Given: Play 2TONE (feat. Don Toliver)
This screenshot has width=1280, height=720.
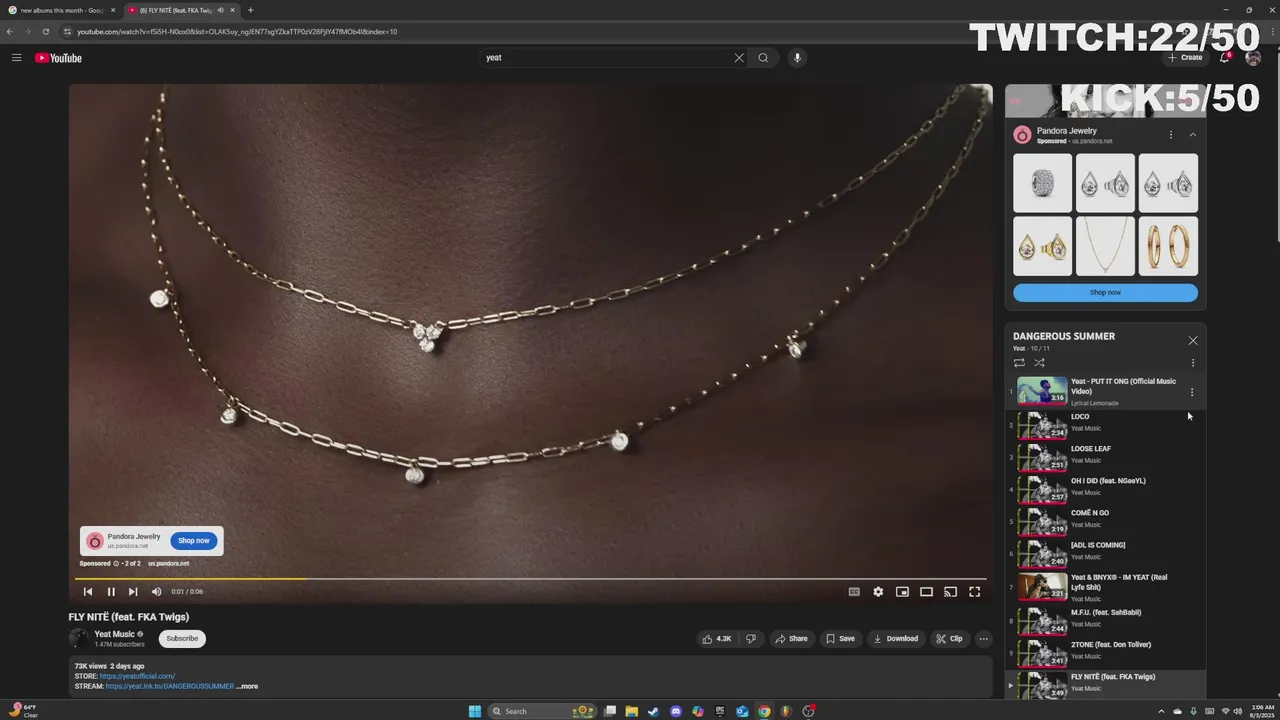Looking at the screenshot, I should pos(1104,652).
